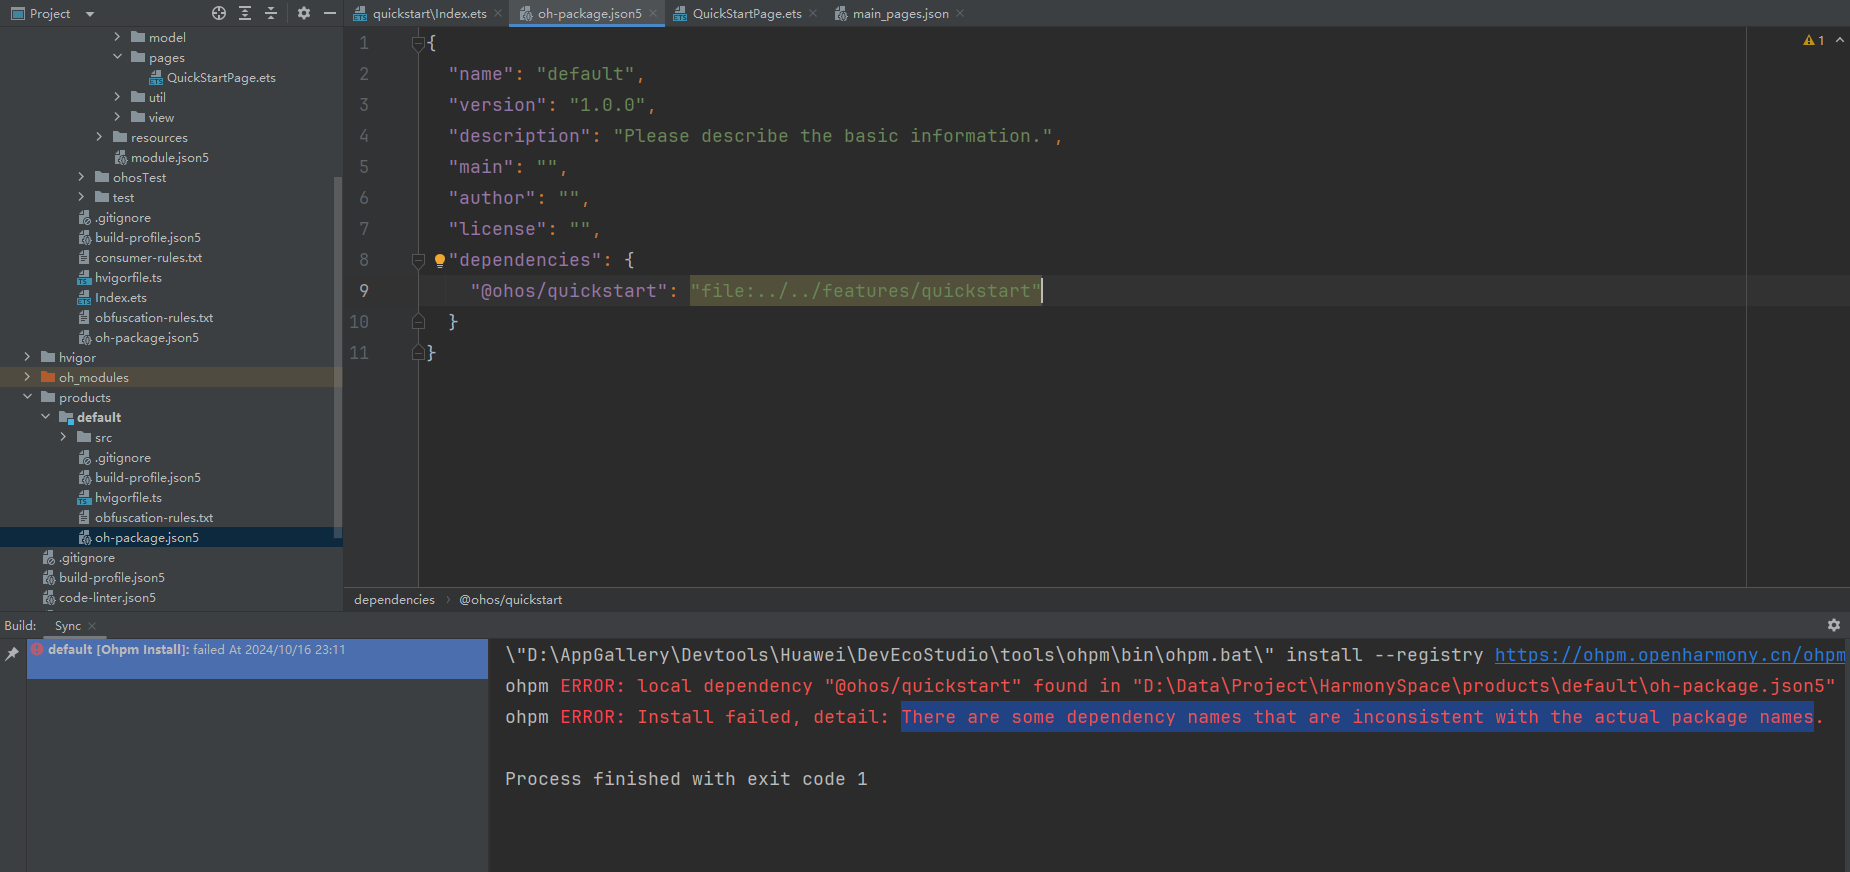This screenshot has height=872, width=1850.
Task: Open hvigorfile.ts under default module
Action: [x=128, y=497]
